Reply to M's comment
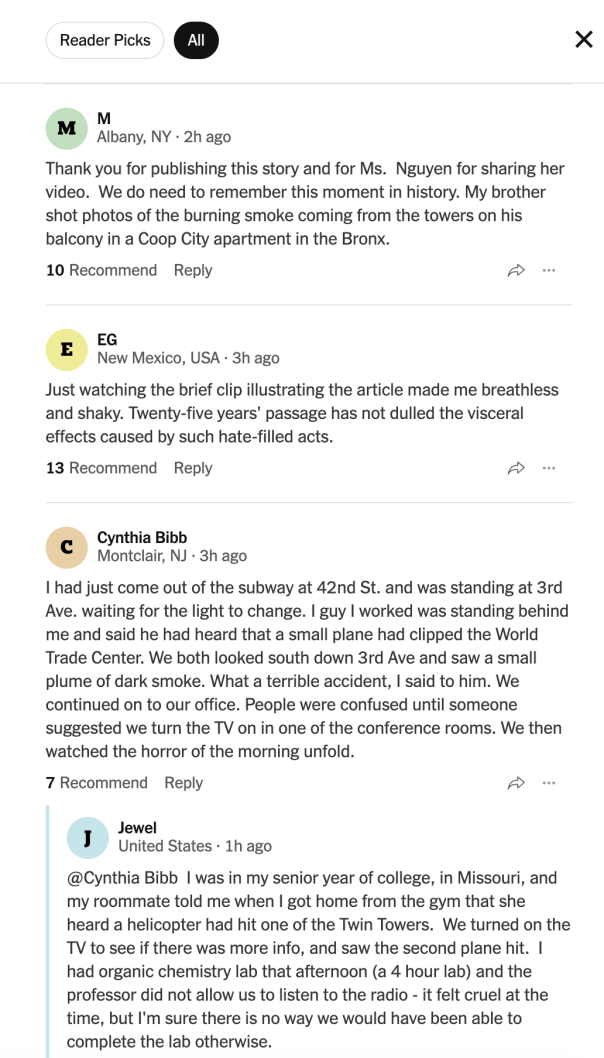The width and height of the screenshot is (604, 1058). pos(193,271)
